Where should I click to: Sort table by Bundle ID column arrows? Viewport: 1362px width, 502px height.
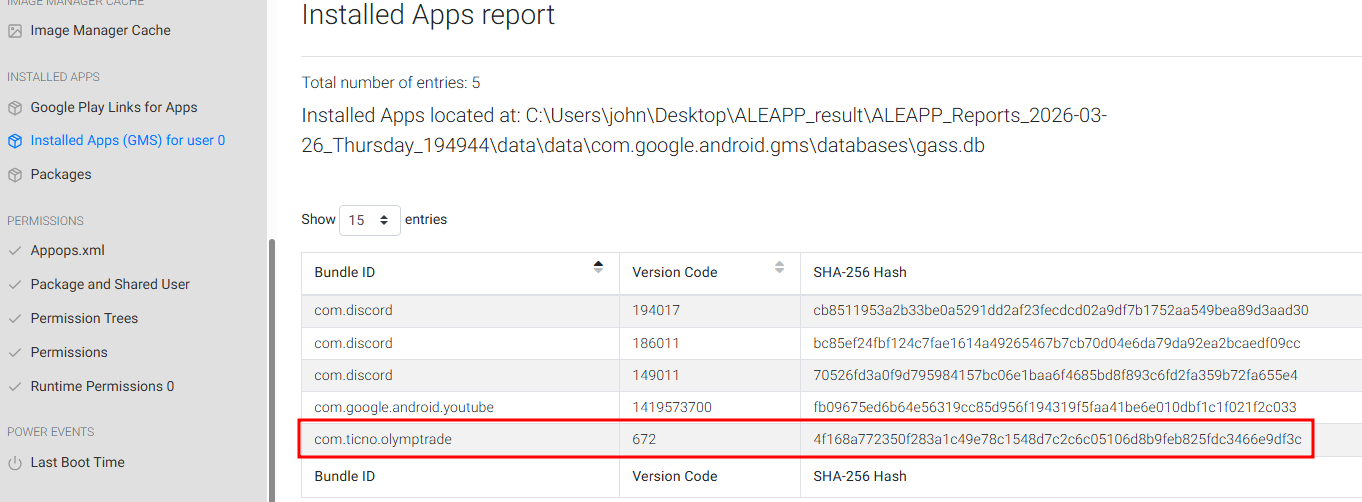(598, 267)
